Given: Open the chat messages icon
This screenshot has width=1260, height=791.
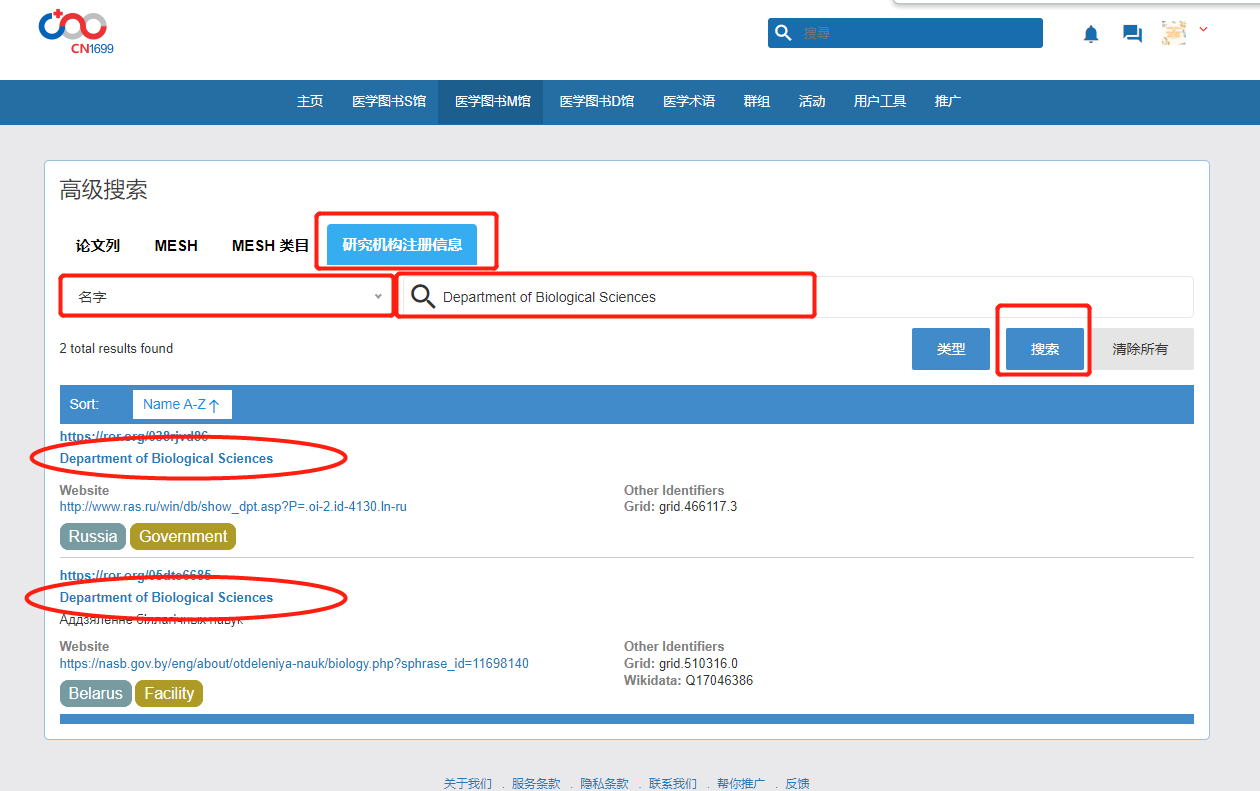Looking at the screenshot, I should (x=1132, y=34).
